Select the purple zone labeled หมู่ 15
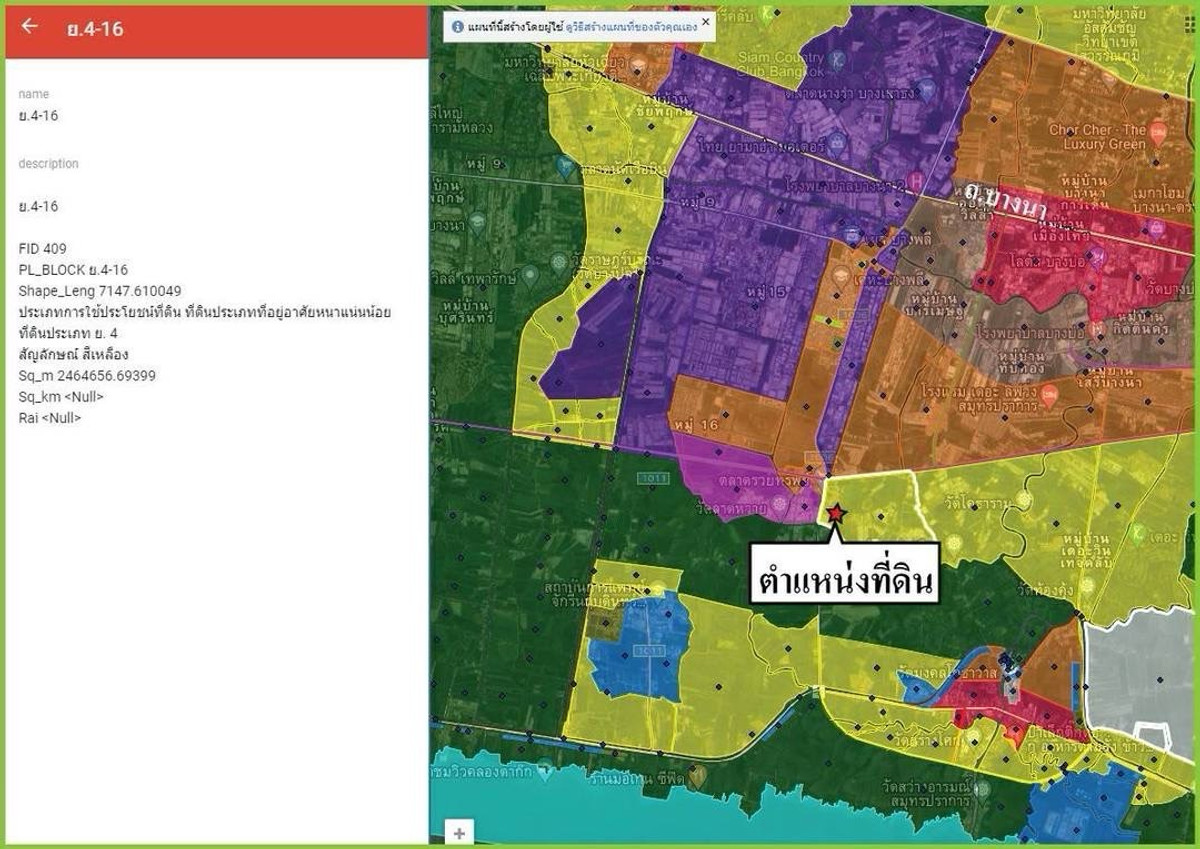Screen dimensions: 1200x849 [720, 330]
